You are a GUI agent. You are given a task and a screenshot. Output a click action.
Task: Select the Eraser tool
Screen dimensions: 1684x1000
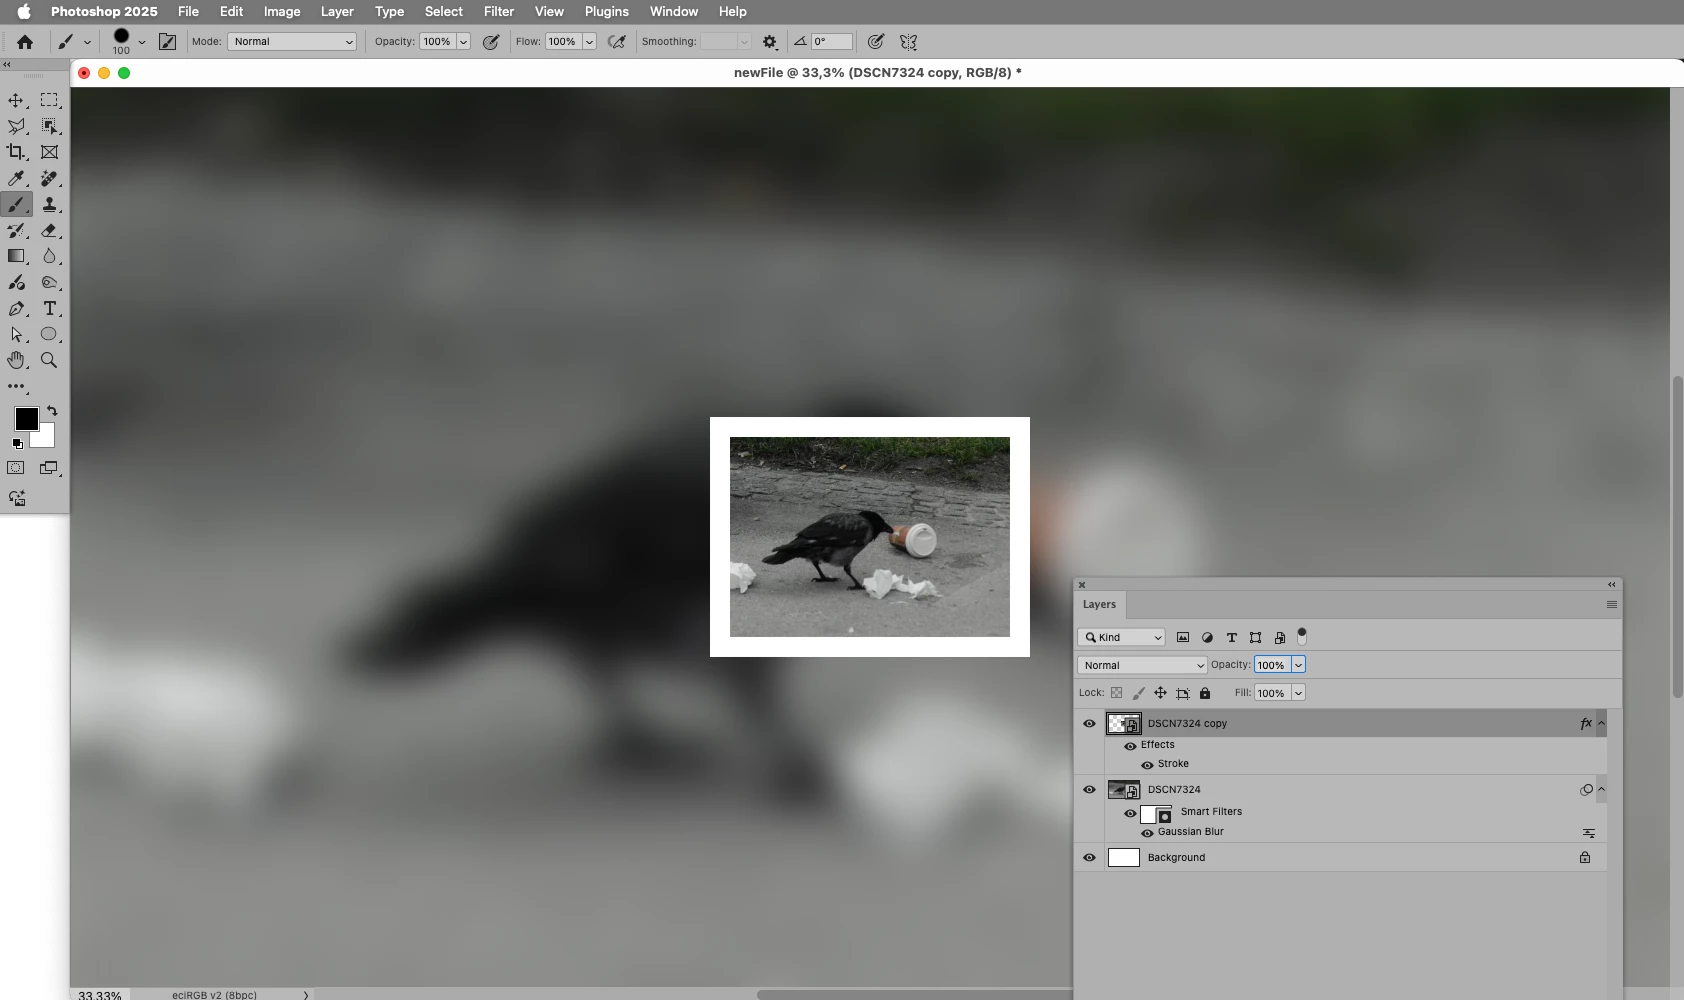coord(49,230)
